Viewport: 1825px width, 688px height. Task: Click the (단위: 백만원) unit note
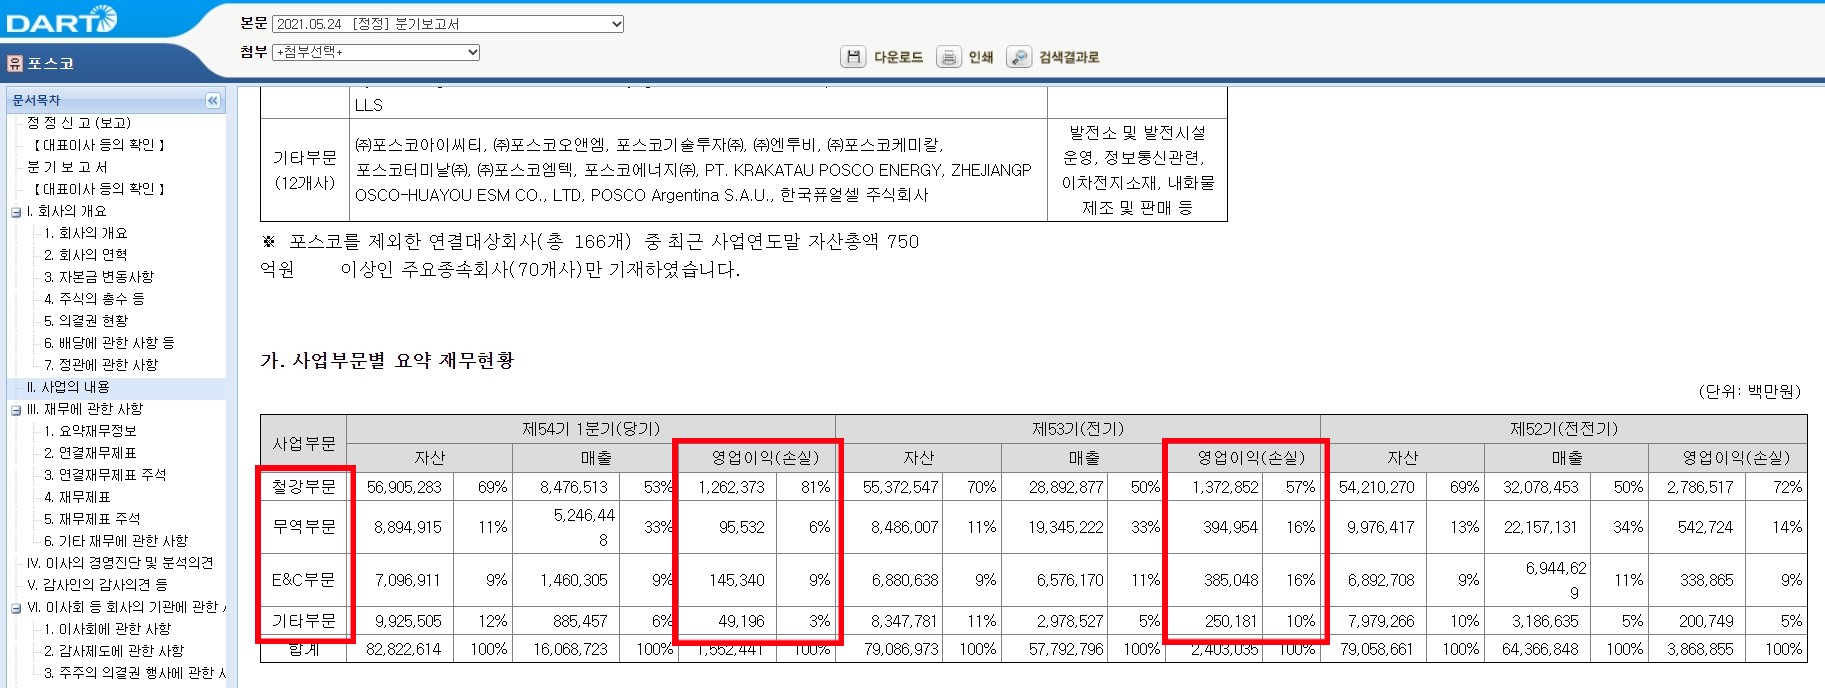(x=1749, y=391)
